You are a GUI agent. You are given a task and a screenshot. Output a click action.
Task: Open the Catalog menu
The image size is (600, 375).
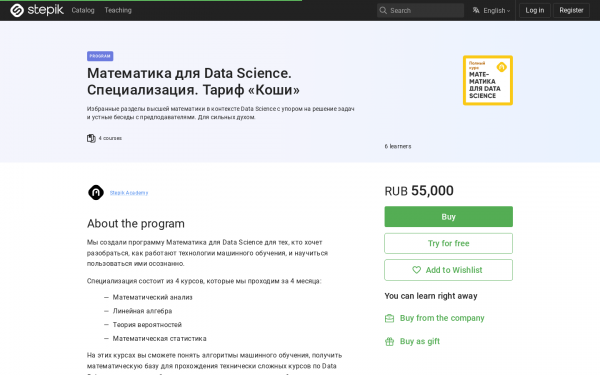click(x=83, y=10)
